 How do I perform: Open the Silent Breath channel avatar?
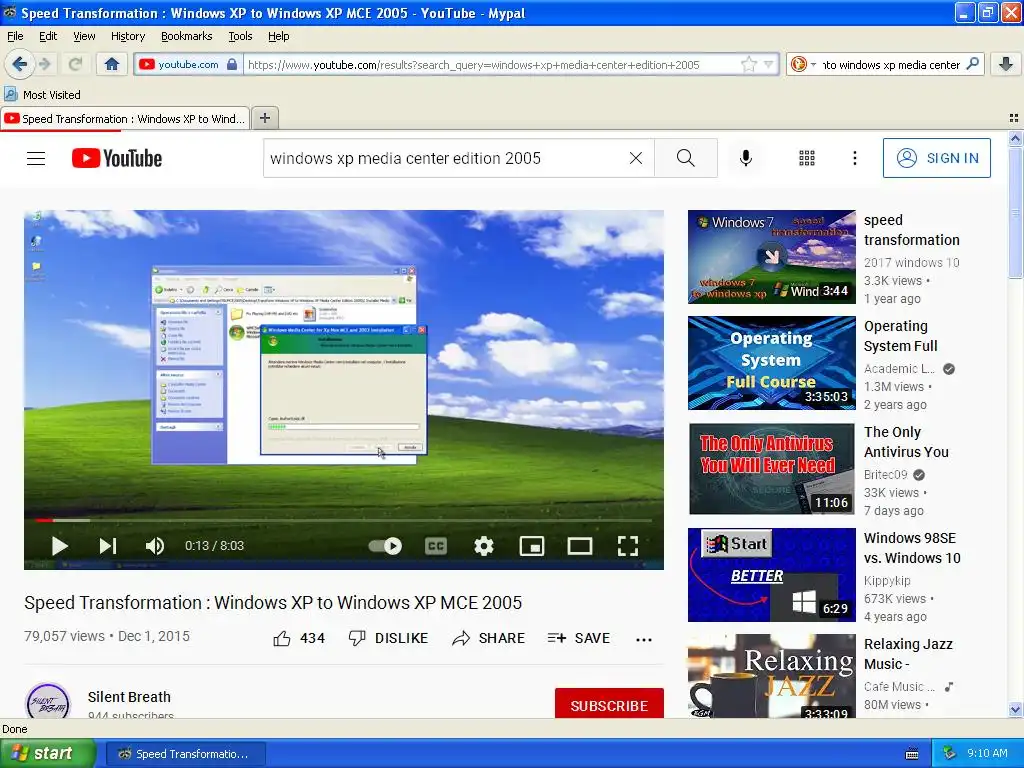pos(48,701)
